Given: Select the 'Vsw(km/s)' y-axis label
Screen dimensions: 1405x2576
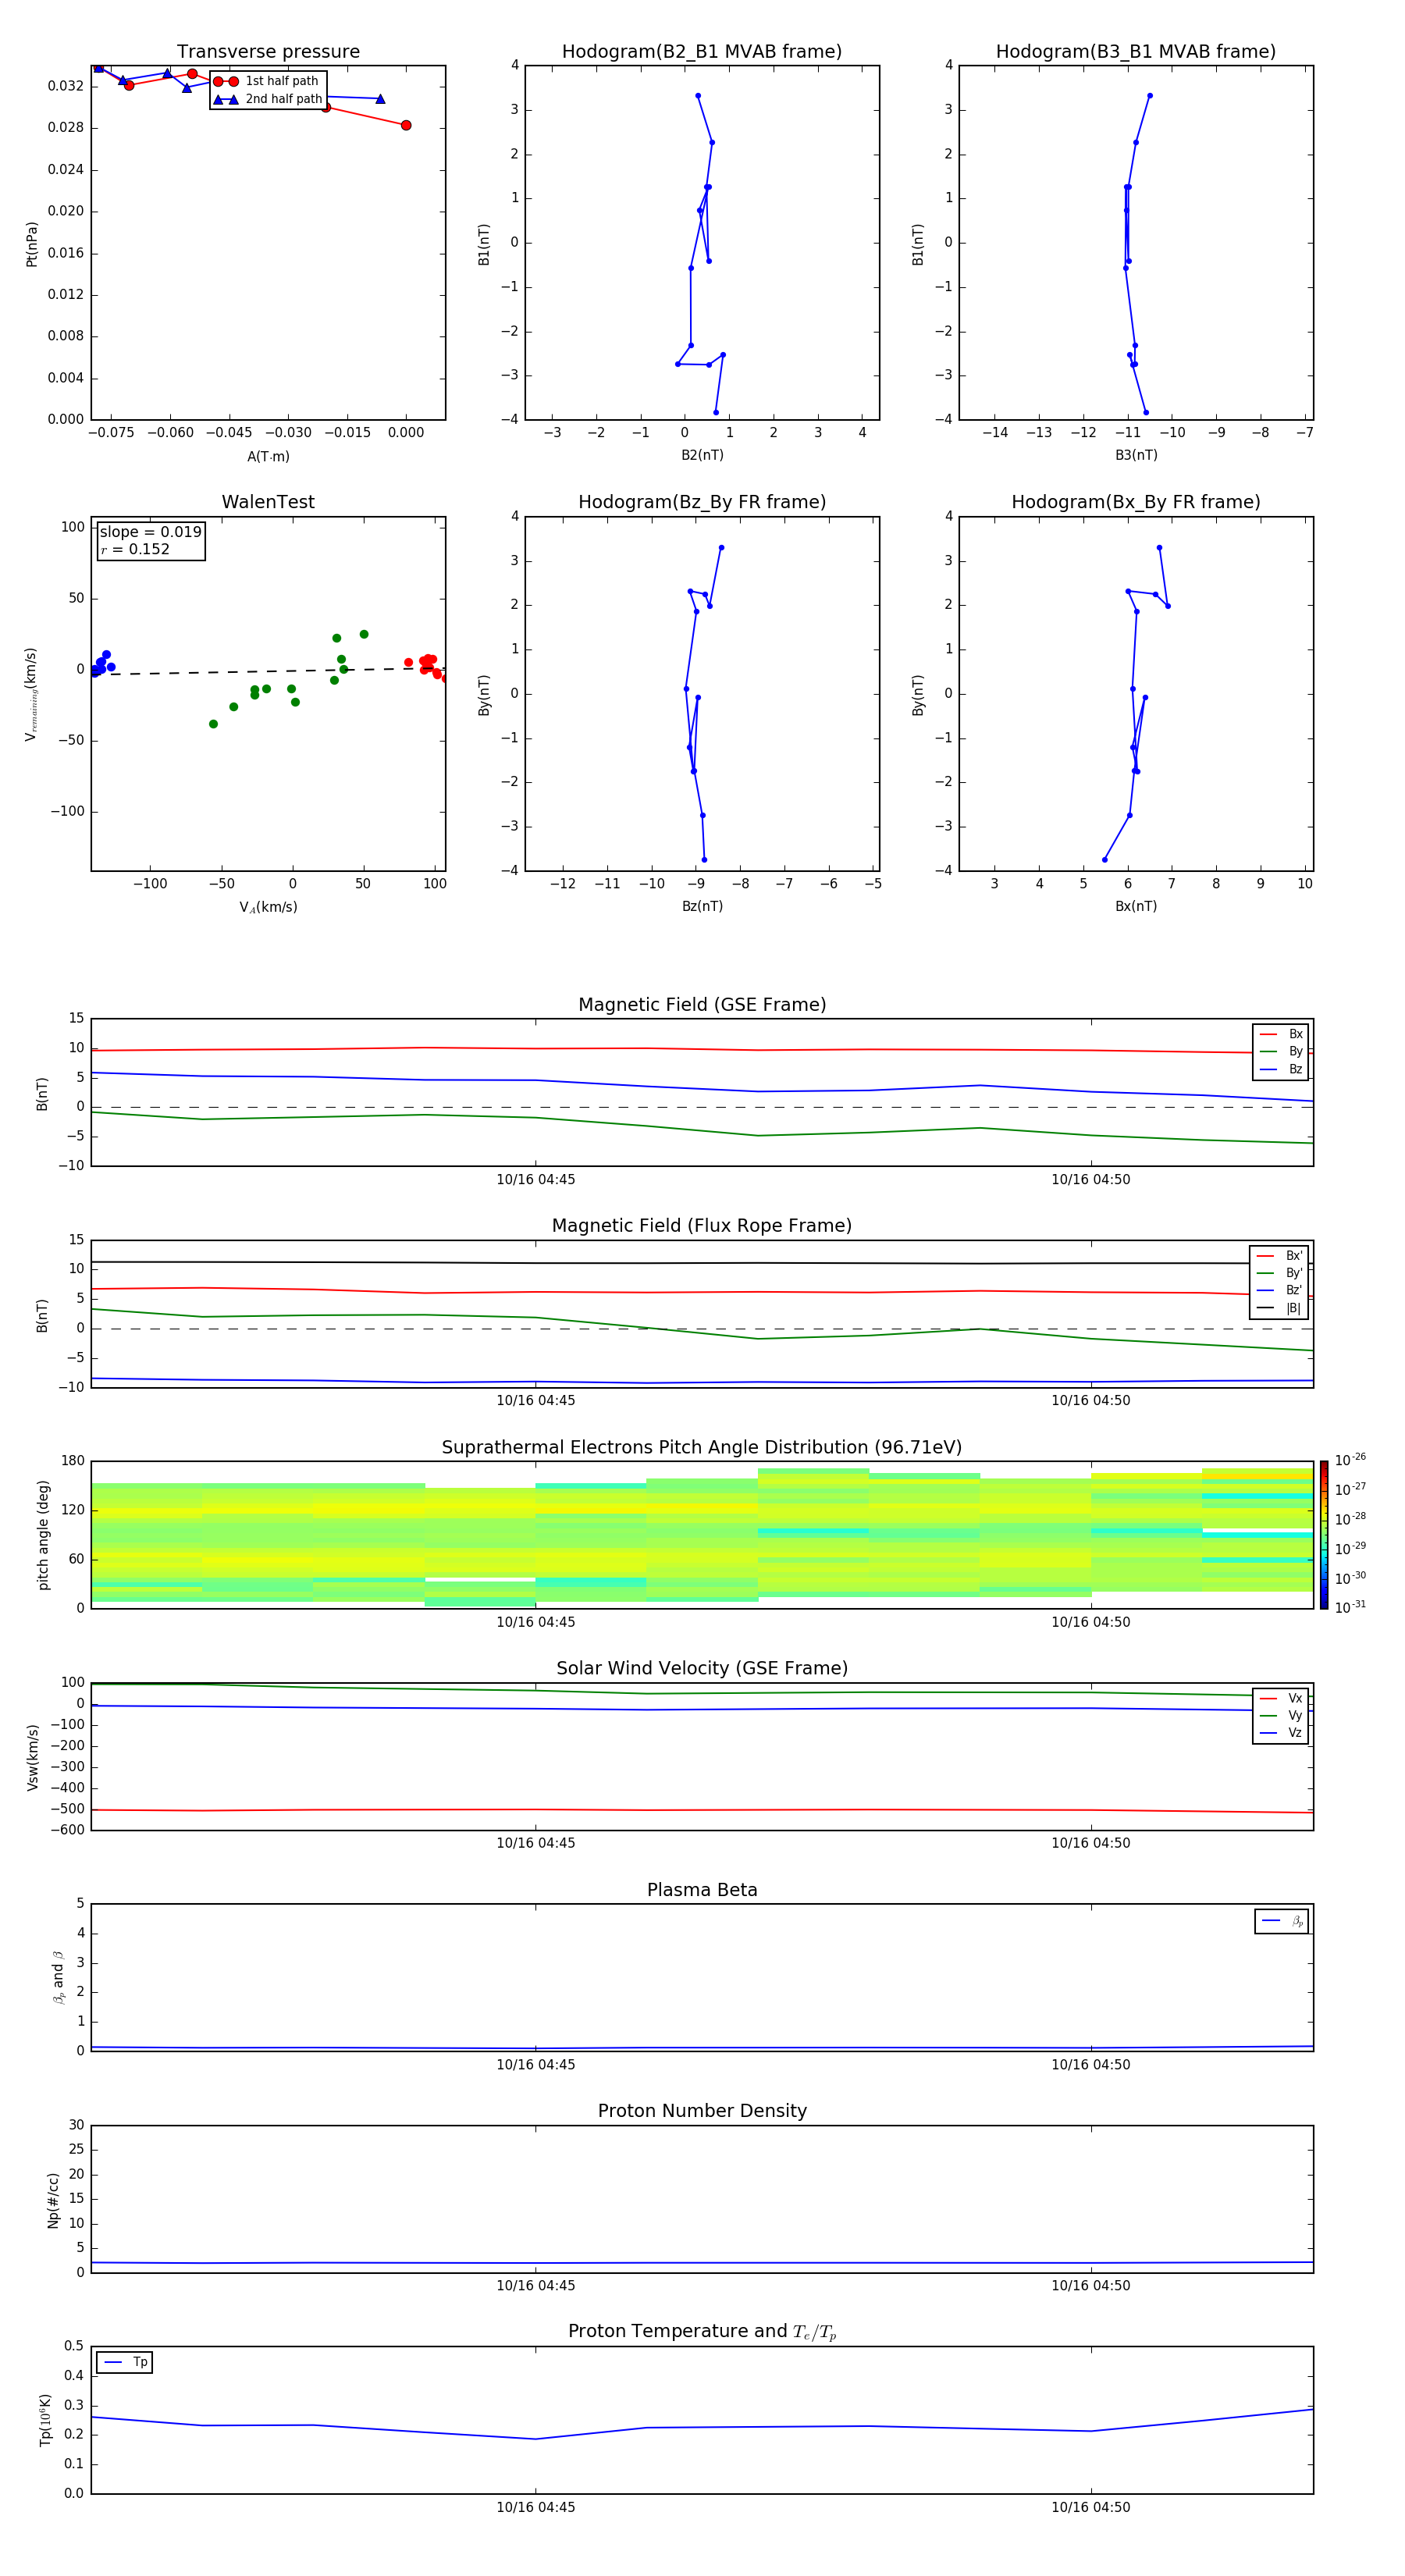Looking at the screenshot, I should pos(33,1756).
